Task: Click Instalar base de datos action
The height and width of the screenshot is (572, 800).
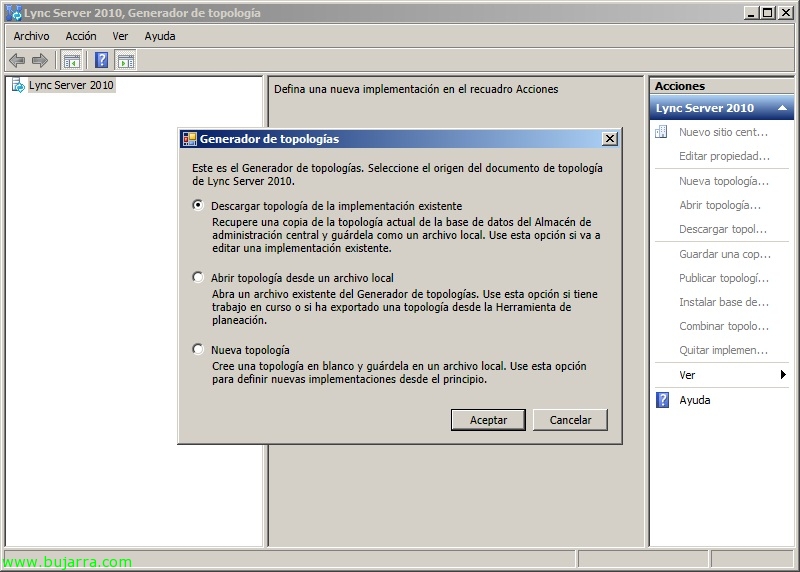Action: (723, 302)
